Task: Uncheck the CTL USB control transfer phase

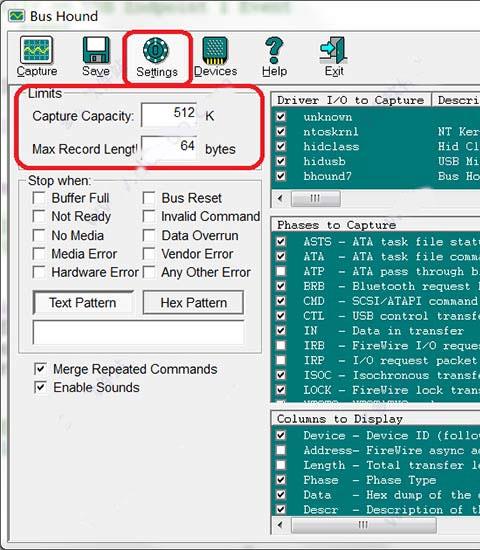Action: [x=281, y=316]
